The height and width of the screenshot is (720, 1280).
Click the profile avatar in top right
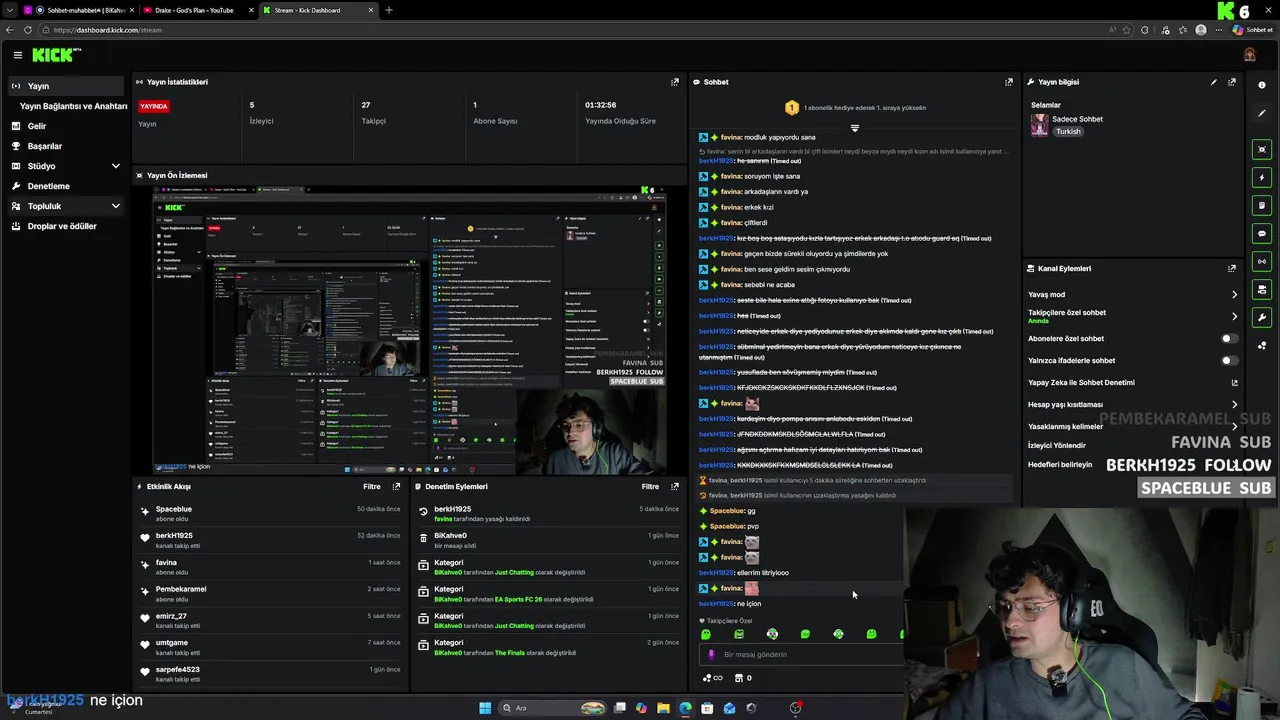(x=1250, y=54)
